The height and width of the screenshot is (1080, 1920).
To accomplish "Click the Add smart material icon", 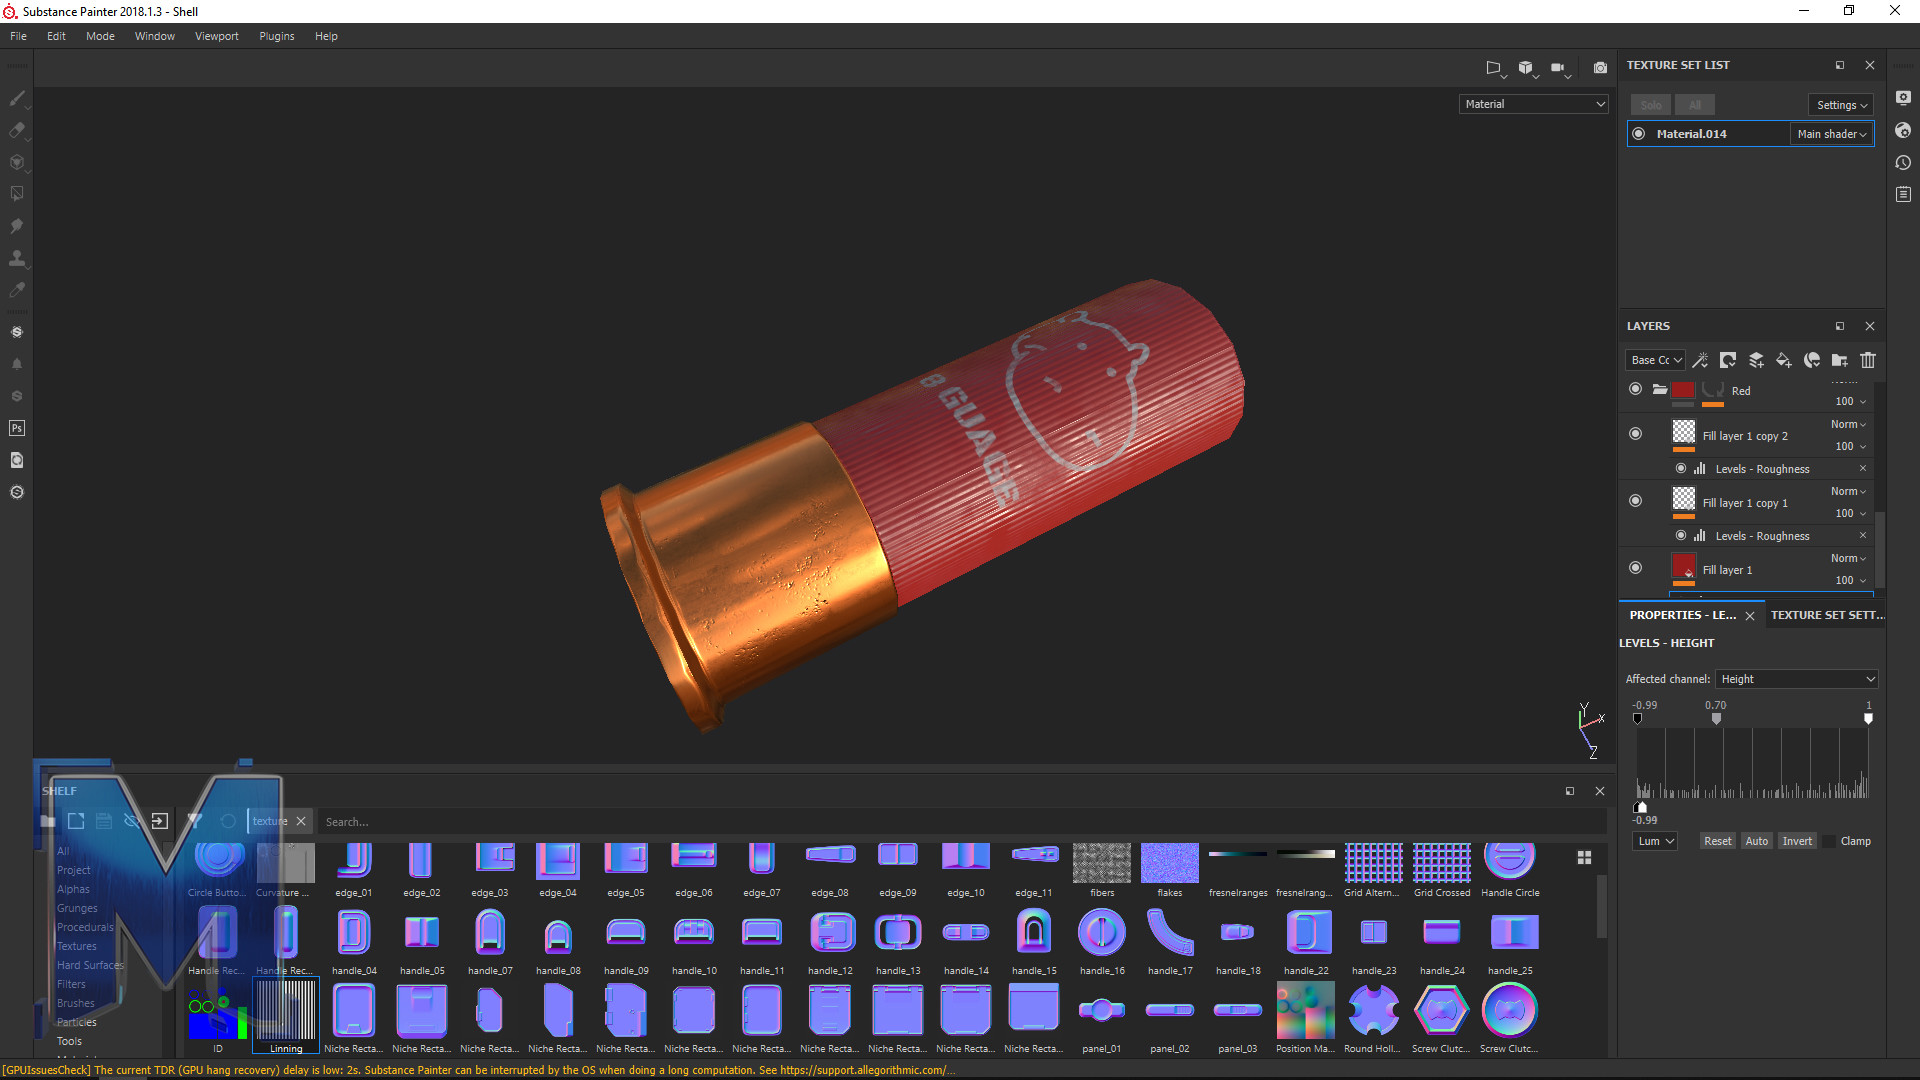I will coord(1812,360).
